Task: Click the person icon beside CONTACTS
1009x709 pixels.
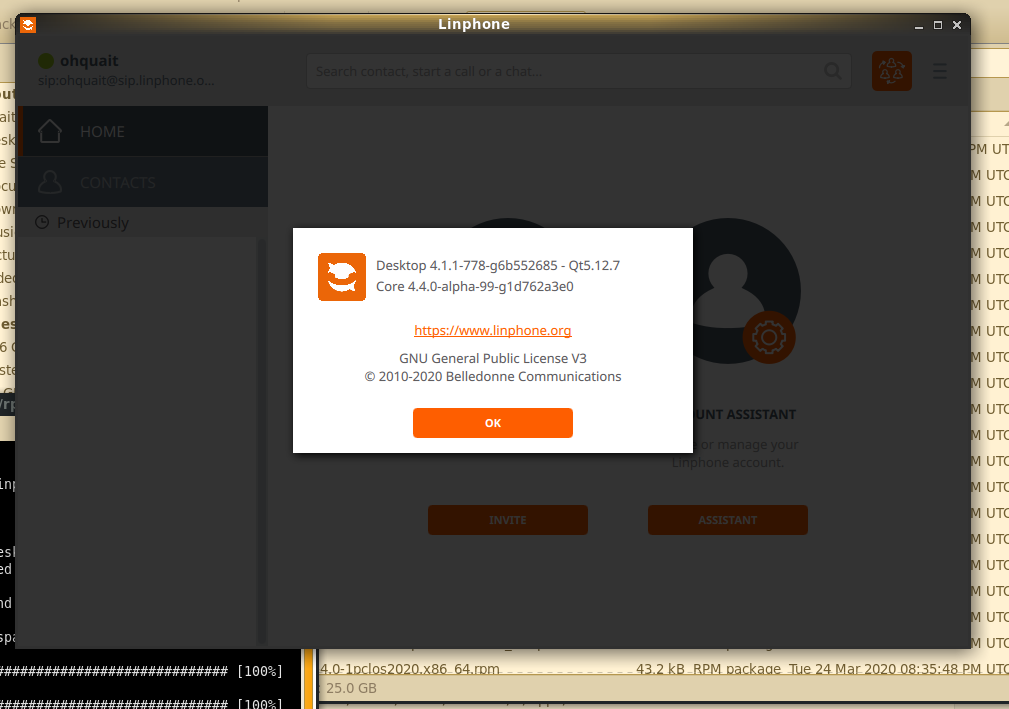Action: click(49, 182)
